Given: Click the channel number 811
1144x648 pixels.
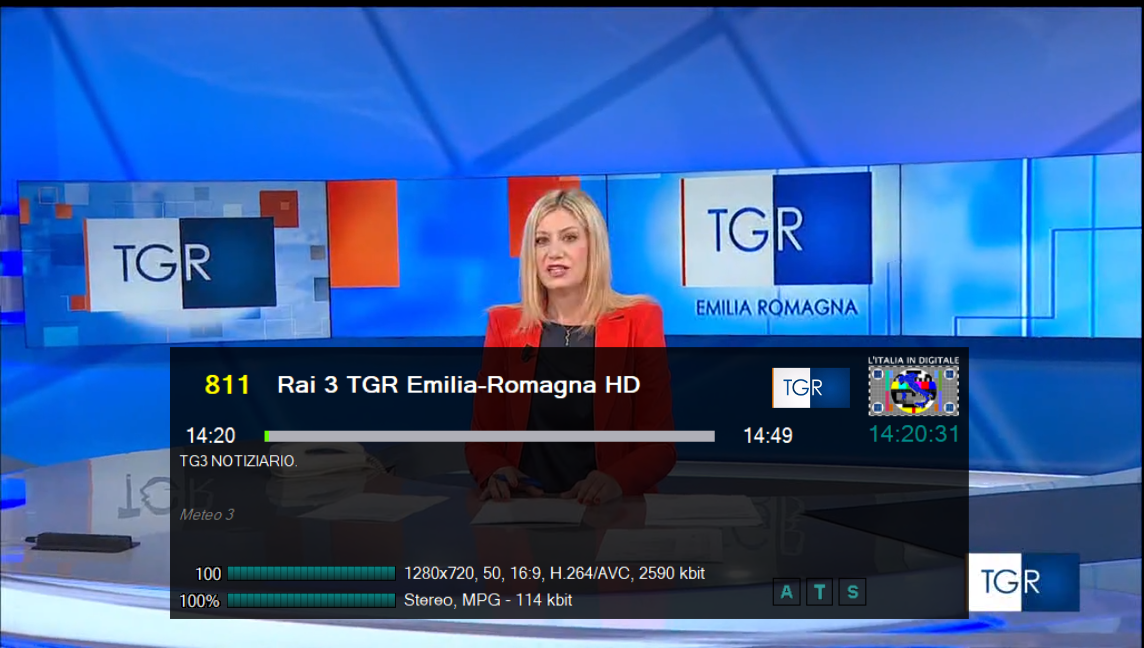Looking at the screenshot, I should [227, 385].
